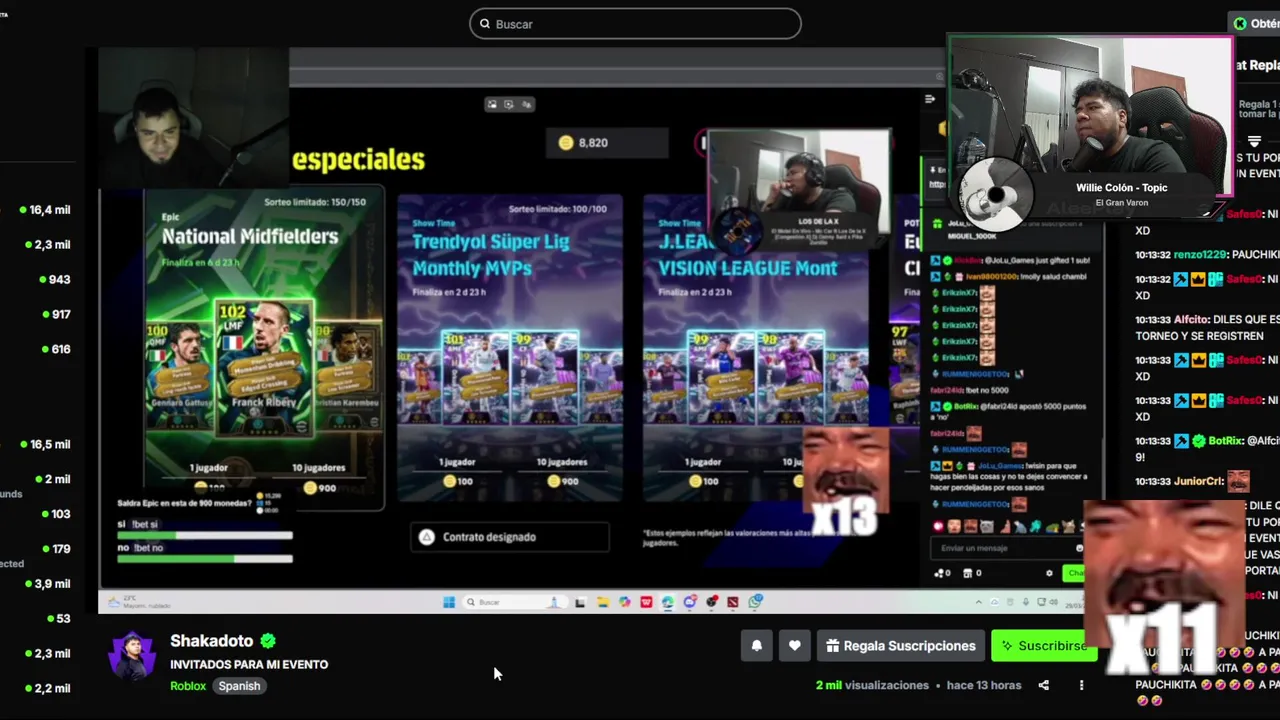Select the Trendyol Süper Lig Monthly MVPs card
The width and height of the screenshot is (1280, 720).
pyautogui.click(x=510, y=347)
